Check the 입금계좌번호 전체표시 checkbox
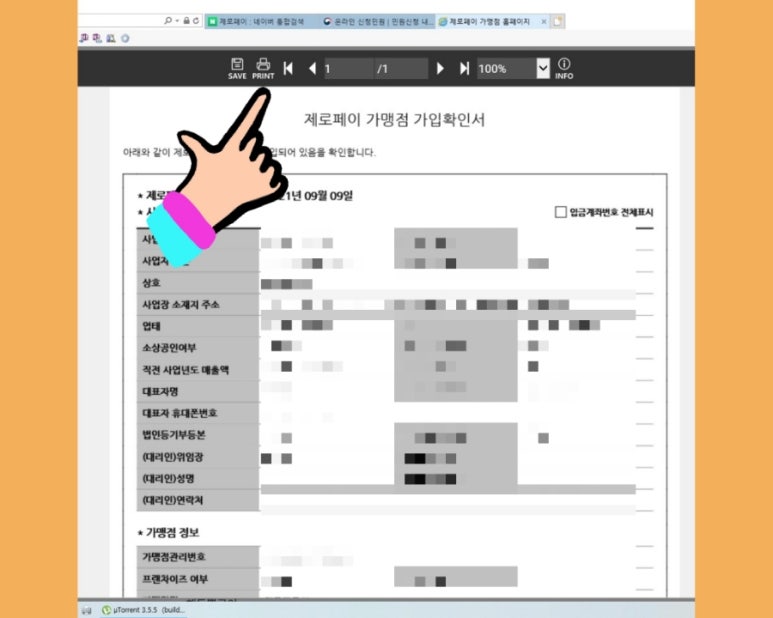 [x=561, y=212]
